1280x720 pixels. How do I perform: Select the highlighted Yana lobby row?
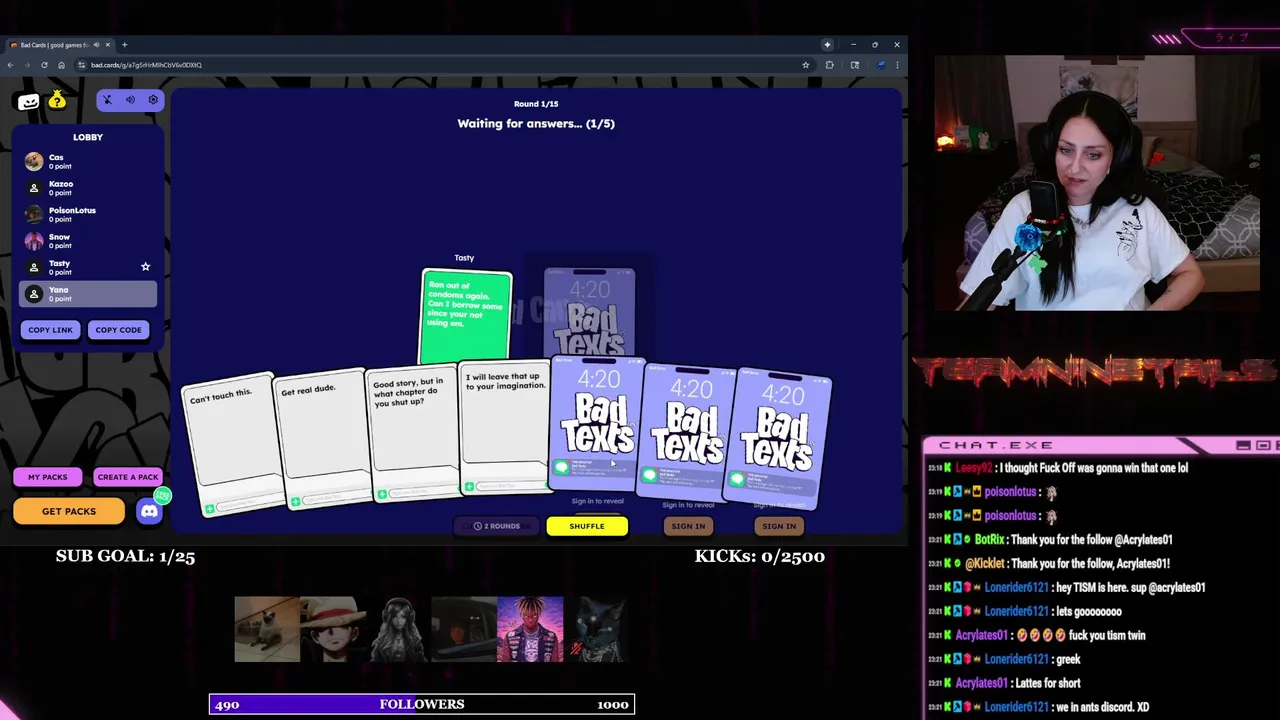(88, 294)
